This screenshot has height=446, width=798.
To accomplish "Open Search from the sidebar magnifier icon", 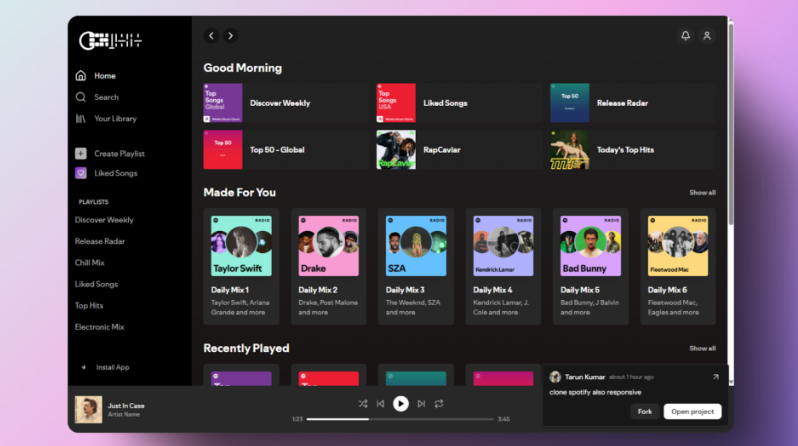I will coord(80,97).
